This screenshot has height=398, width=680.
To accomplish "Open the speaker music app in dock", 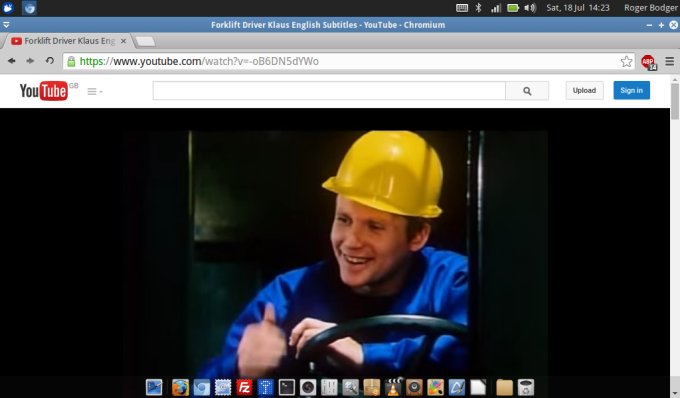I will click(x=414, y=387).
